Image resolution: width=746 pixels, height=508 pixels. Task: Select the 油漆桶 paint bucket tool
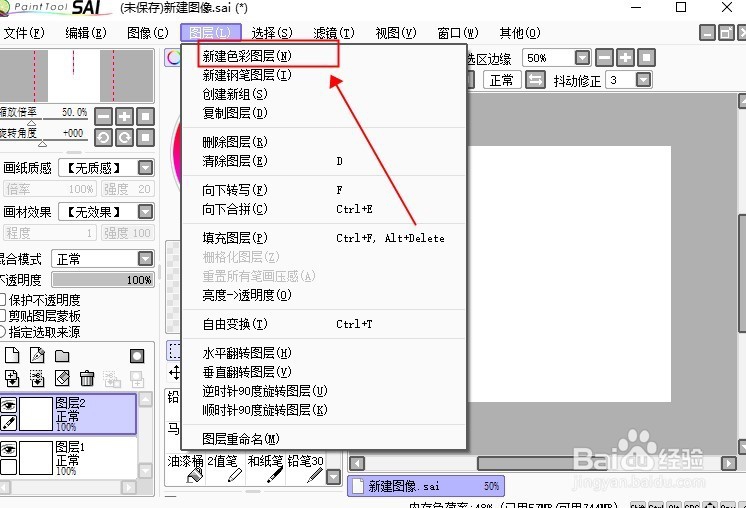[186, 469]
